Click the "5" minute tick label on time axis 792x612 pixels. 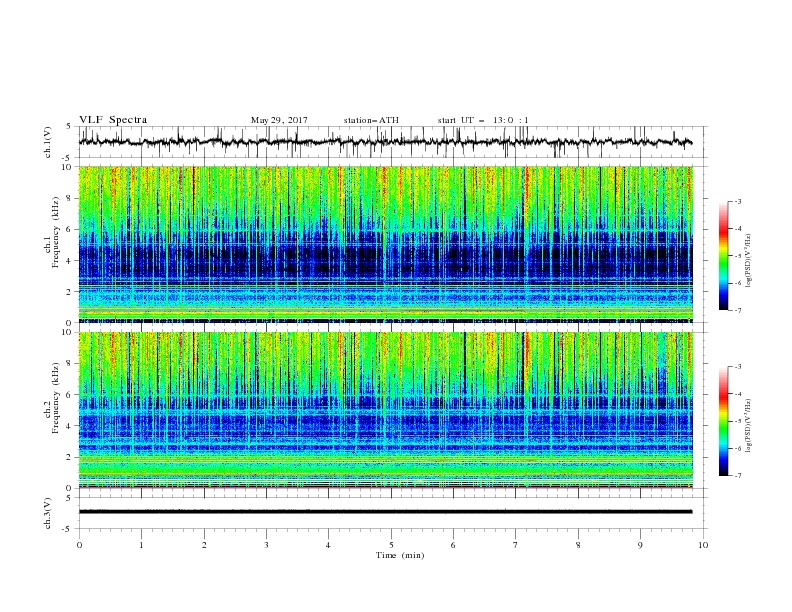tap(391, 545)
